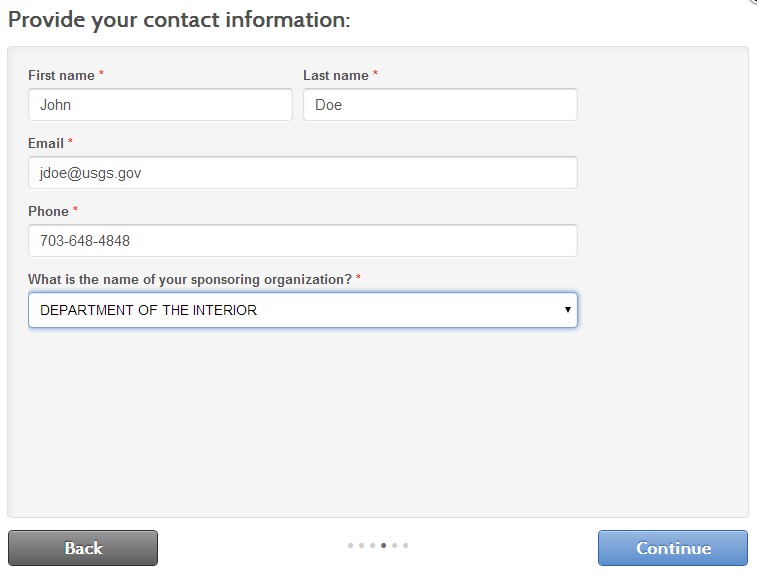This screenshot has width=757, height=575.
Task: Click the First name label
Action: click(x=61, y=75)
